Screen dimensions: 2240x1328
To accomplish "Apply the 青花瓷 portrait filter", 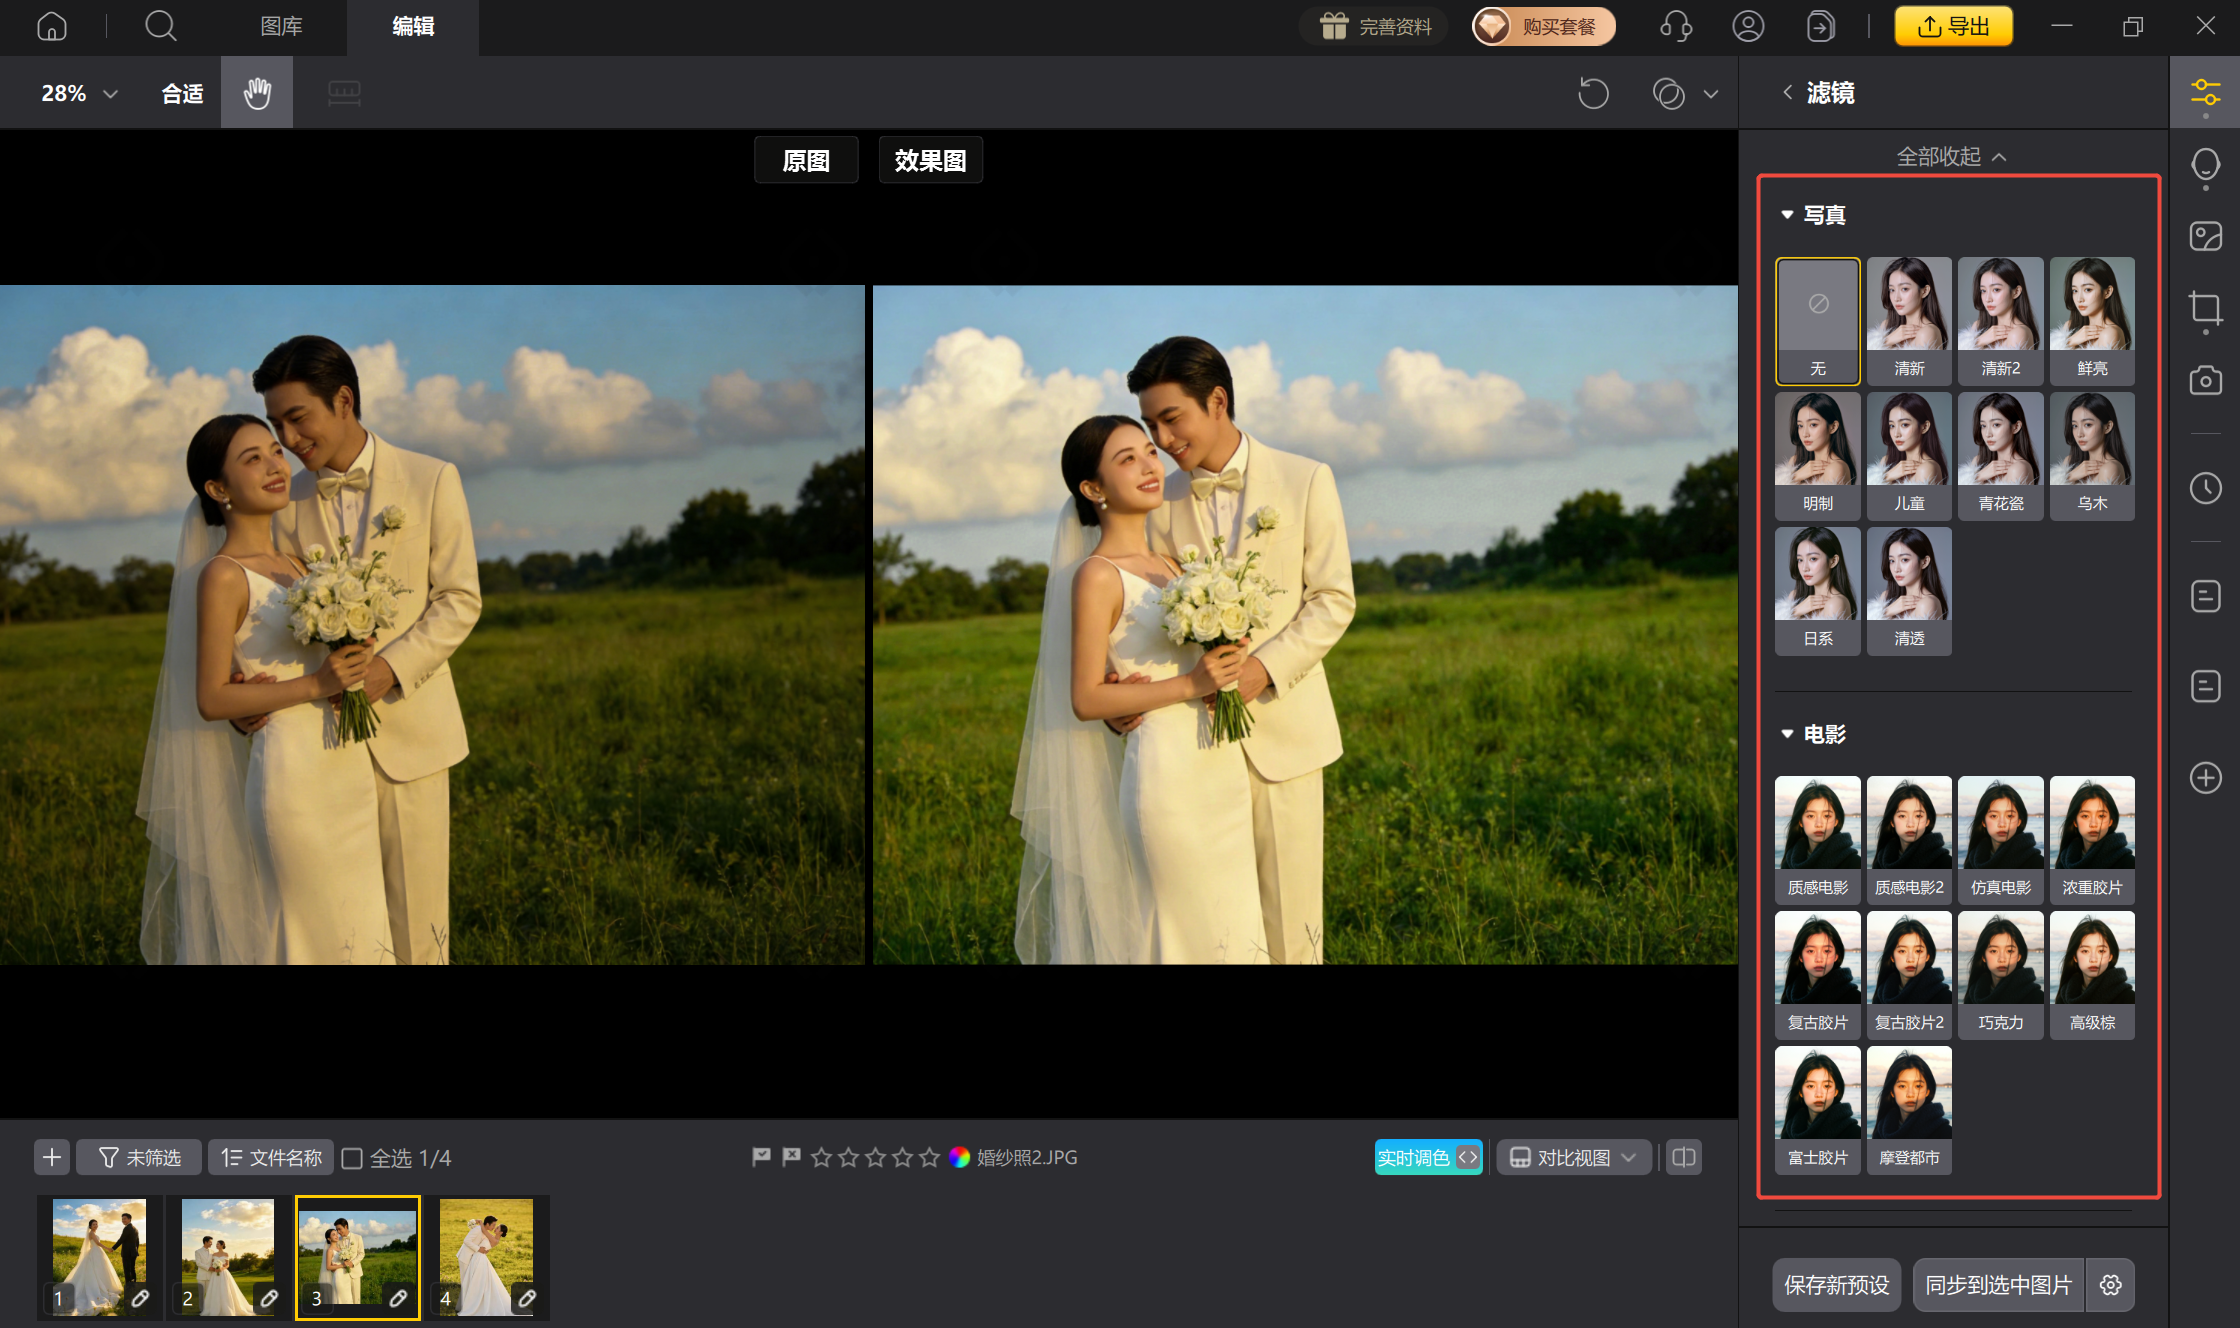I will pos(2000,455).
